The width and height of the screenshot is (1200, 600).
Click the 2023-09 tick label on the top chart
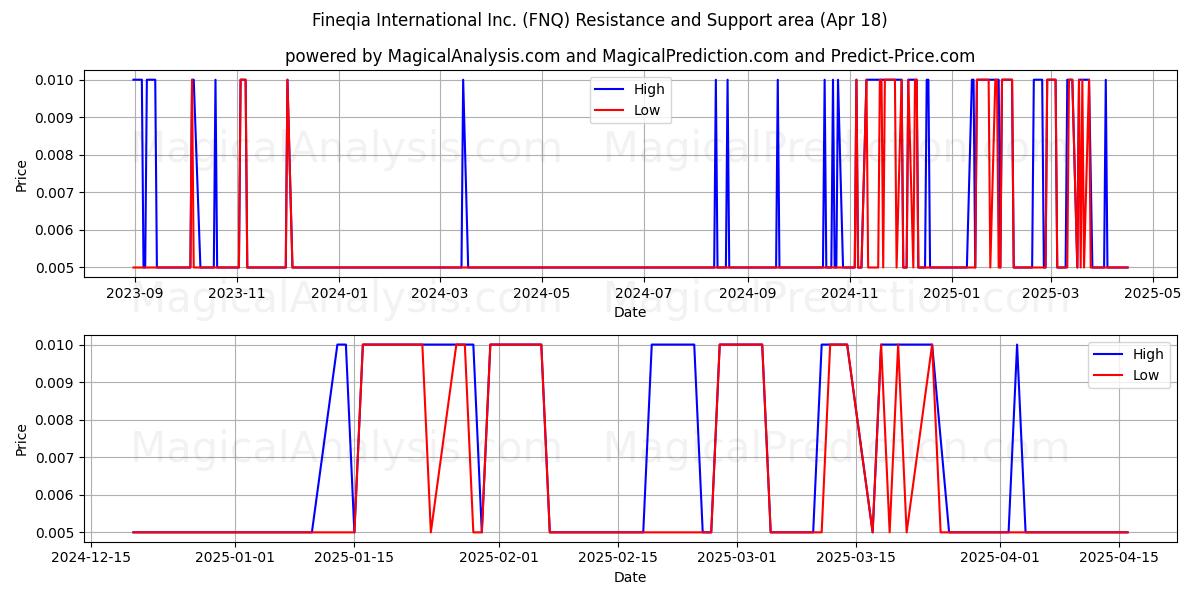[x=135, y=293]
